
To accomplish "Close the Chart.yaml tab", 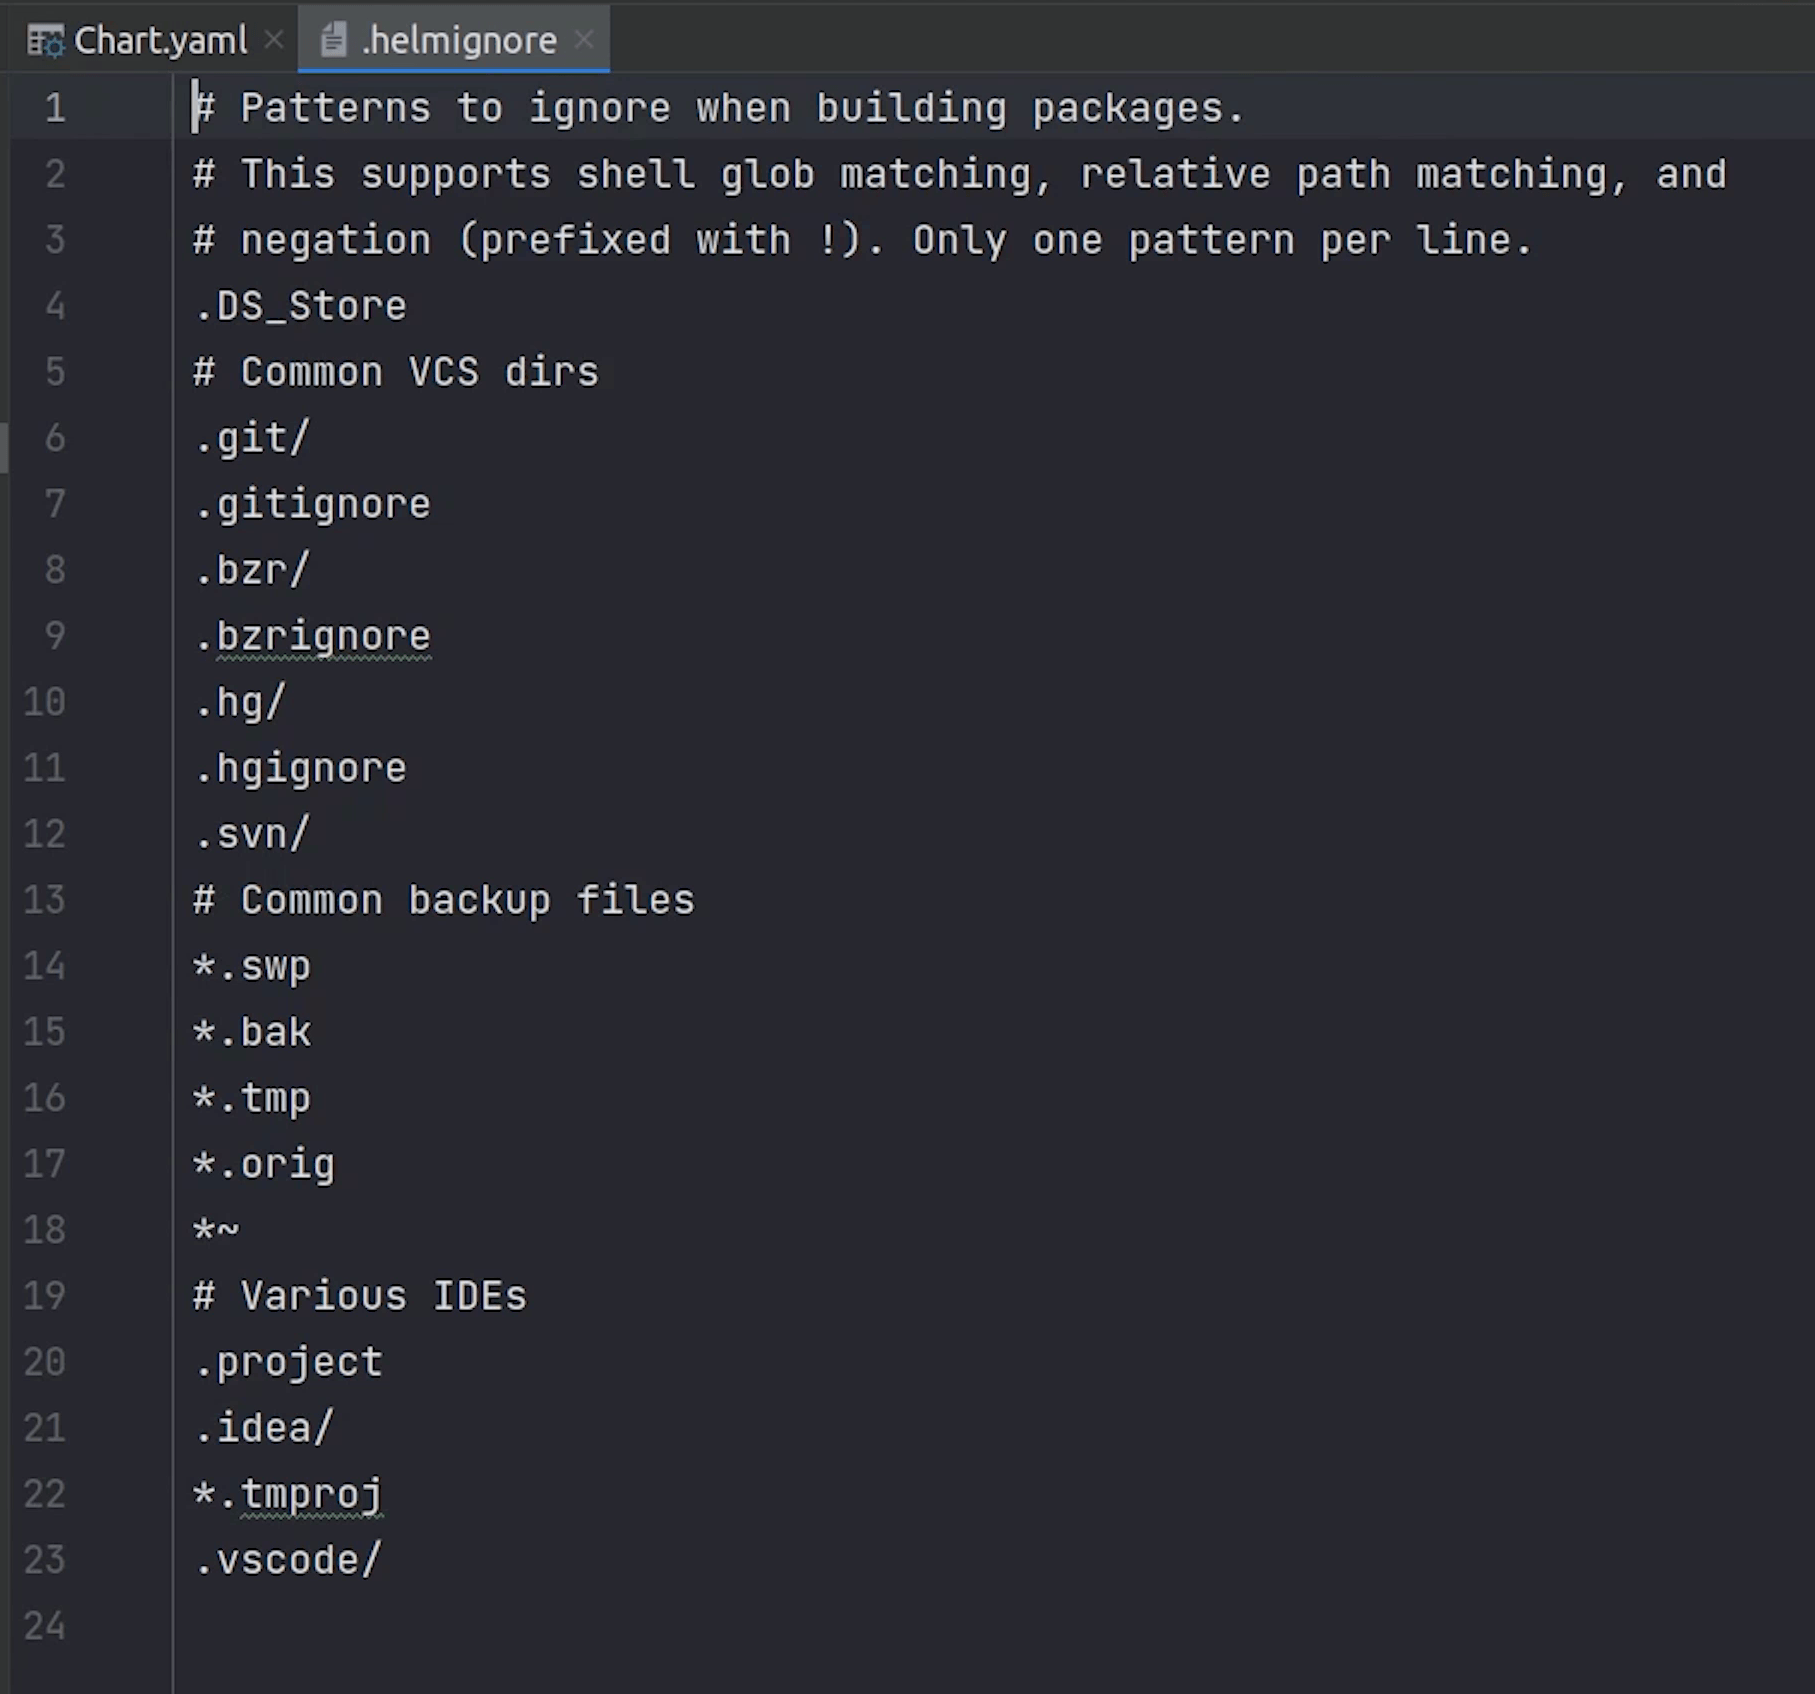I will [x=274, y=40].
